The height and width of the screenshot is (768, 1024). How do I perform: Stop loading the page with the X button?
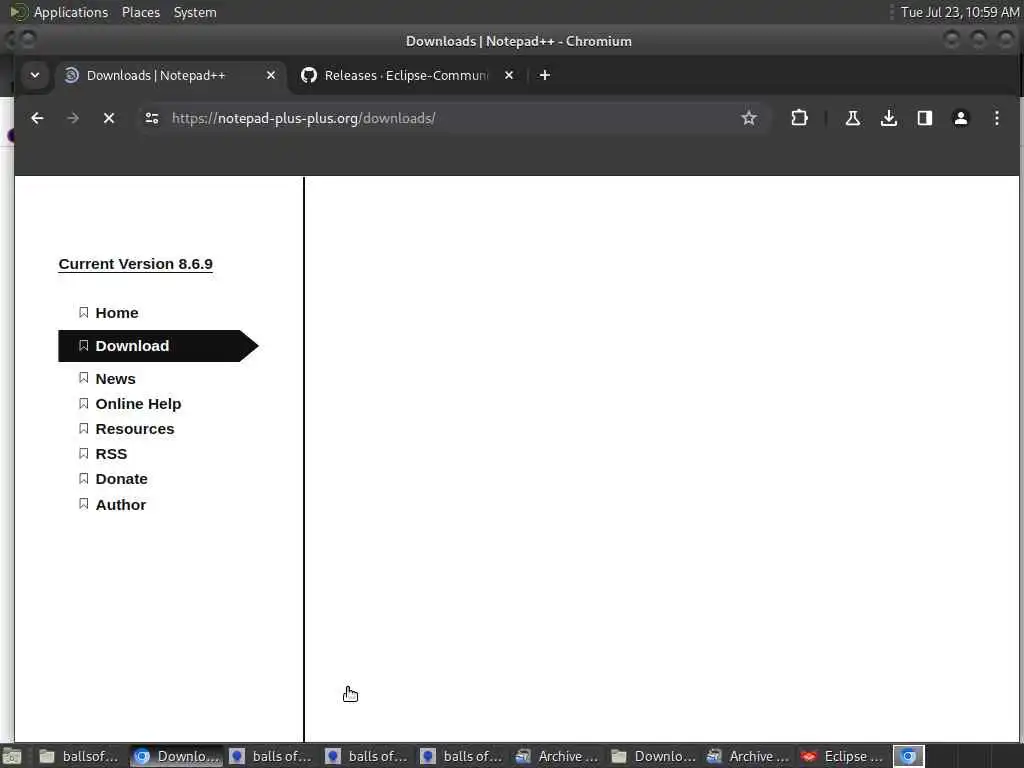point(109,118)
